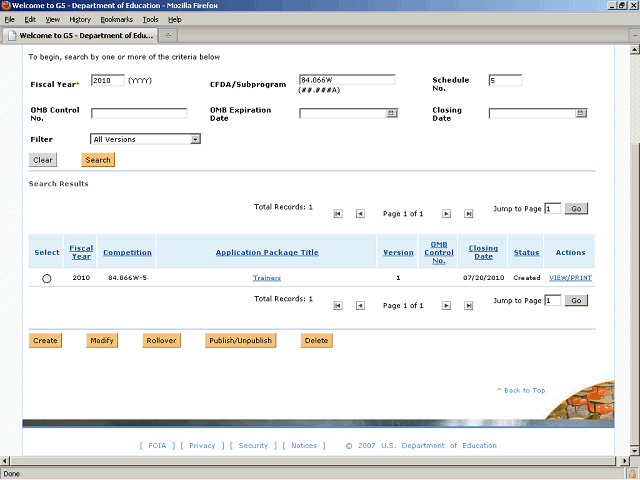Open the Trainers application package link
The height and width of the screenshot is (480, 640).
point(267,278)
